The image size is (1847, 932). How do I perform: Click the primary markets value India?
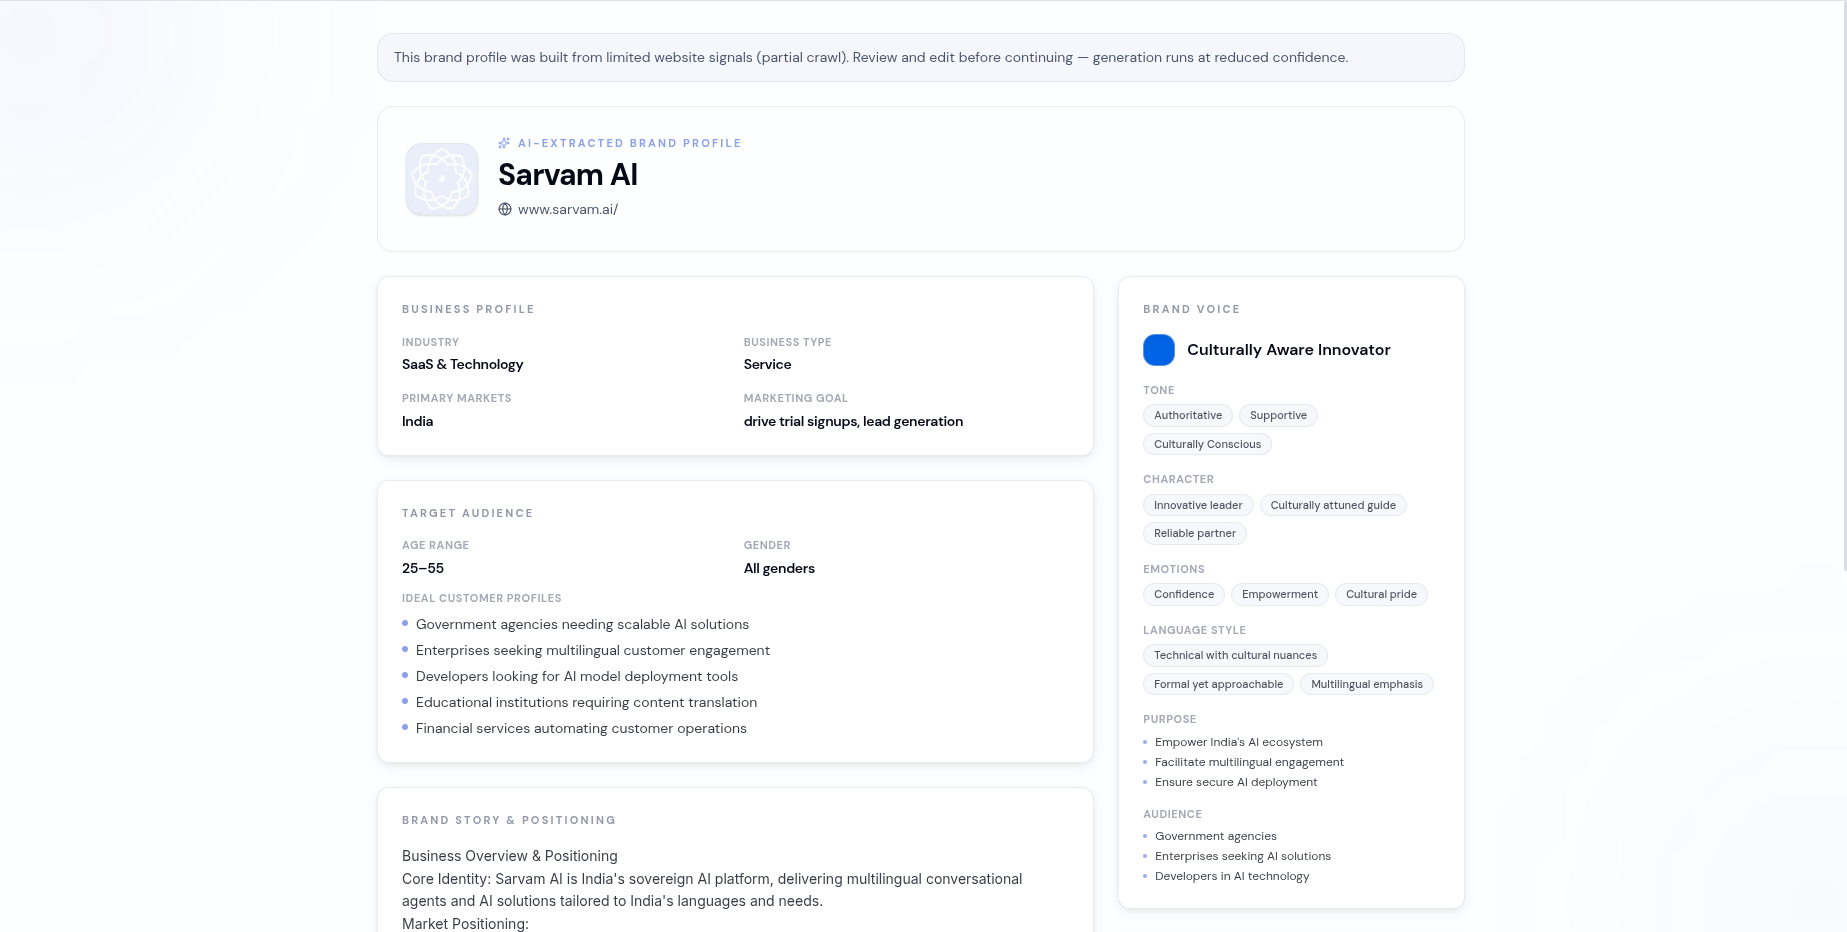[418, 422]
